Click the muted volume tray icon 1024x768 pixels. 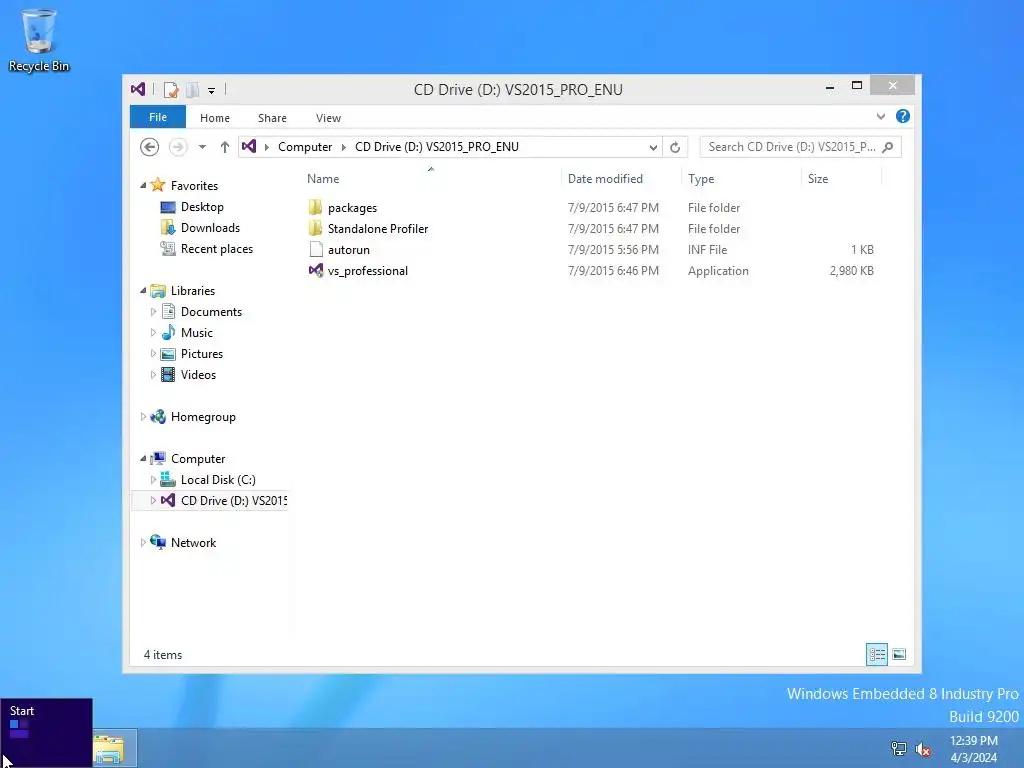[x=923, y=749]
